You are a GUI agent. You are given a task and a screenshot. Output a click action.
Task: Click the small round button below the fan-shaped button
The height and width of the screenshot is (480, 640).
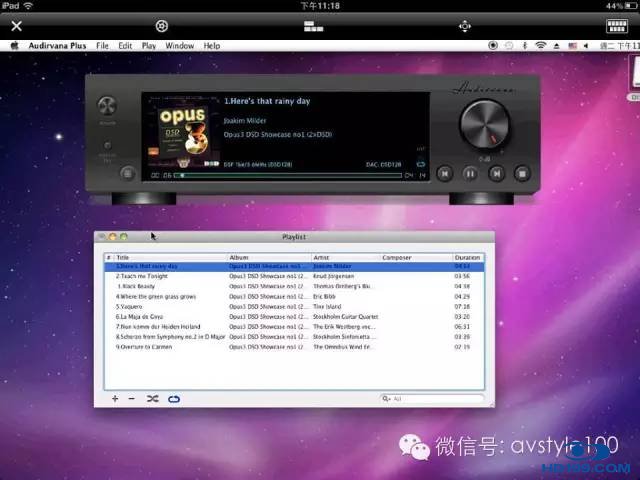107,145
